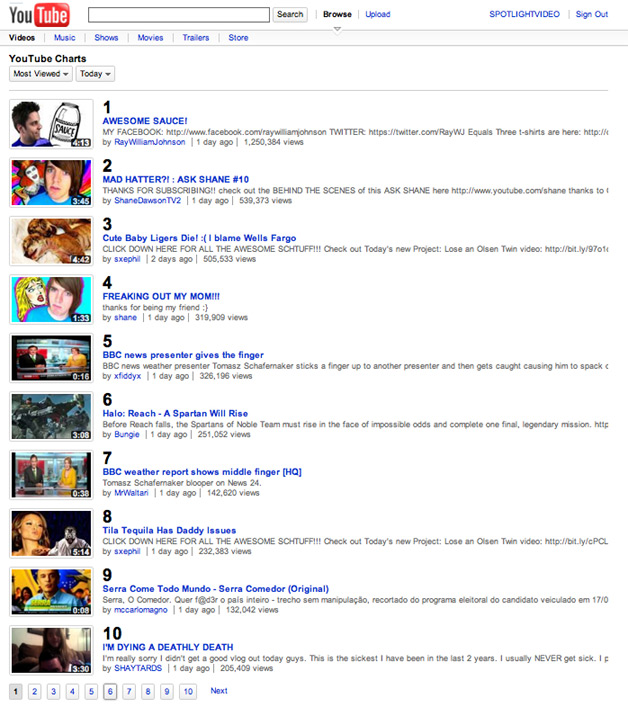The image size is (628, 707).
Task: Open RayWilliamJohnson's channel link
Action: pos(150,142)
